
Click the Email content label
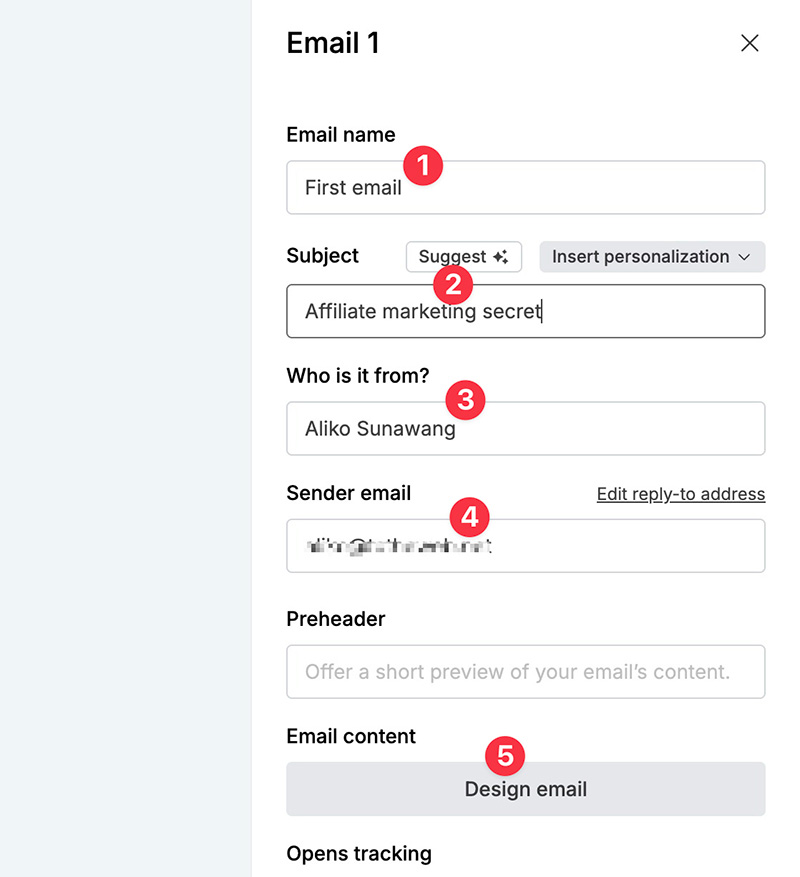tap(350, 736)
